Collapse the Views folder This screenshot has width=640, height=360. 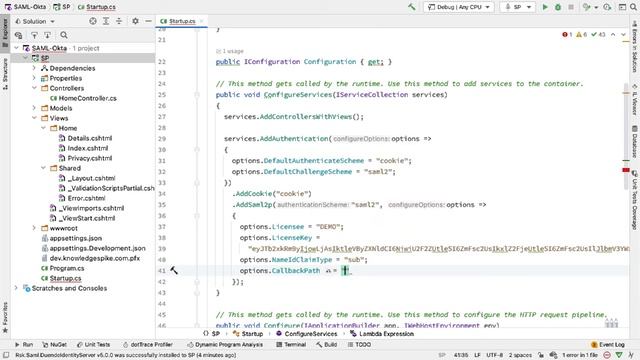34,118
